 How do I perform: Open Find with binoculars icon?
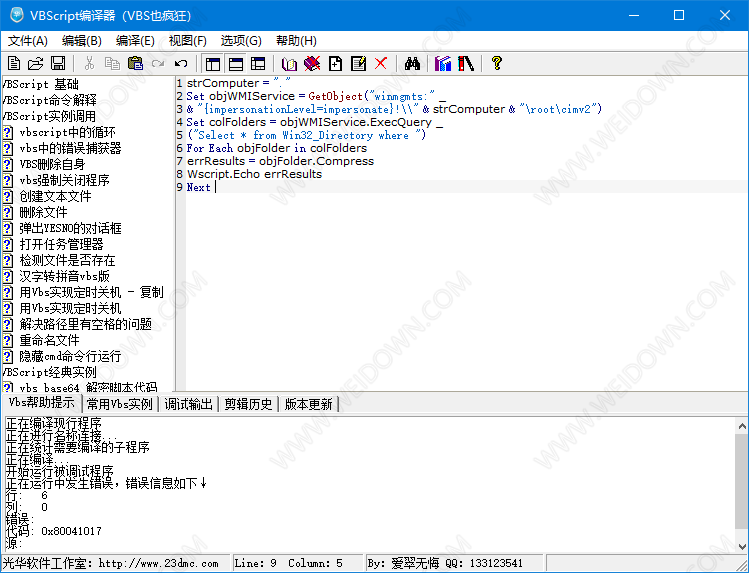point(412,63)
